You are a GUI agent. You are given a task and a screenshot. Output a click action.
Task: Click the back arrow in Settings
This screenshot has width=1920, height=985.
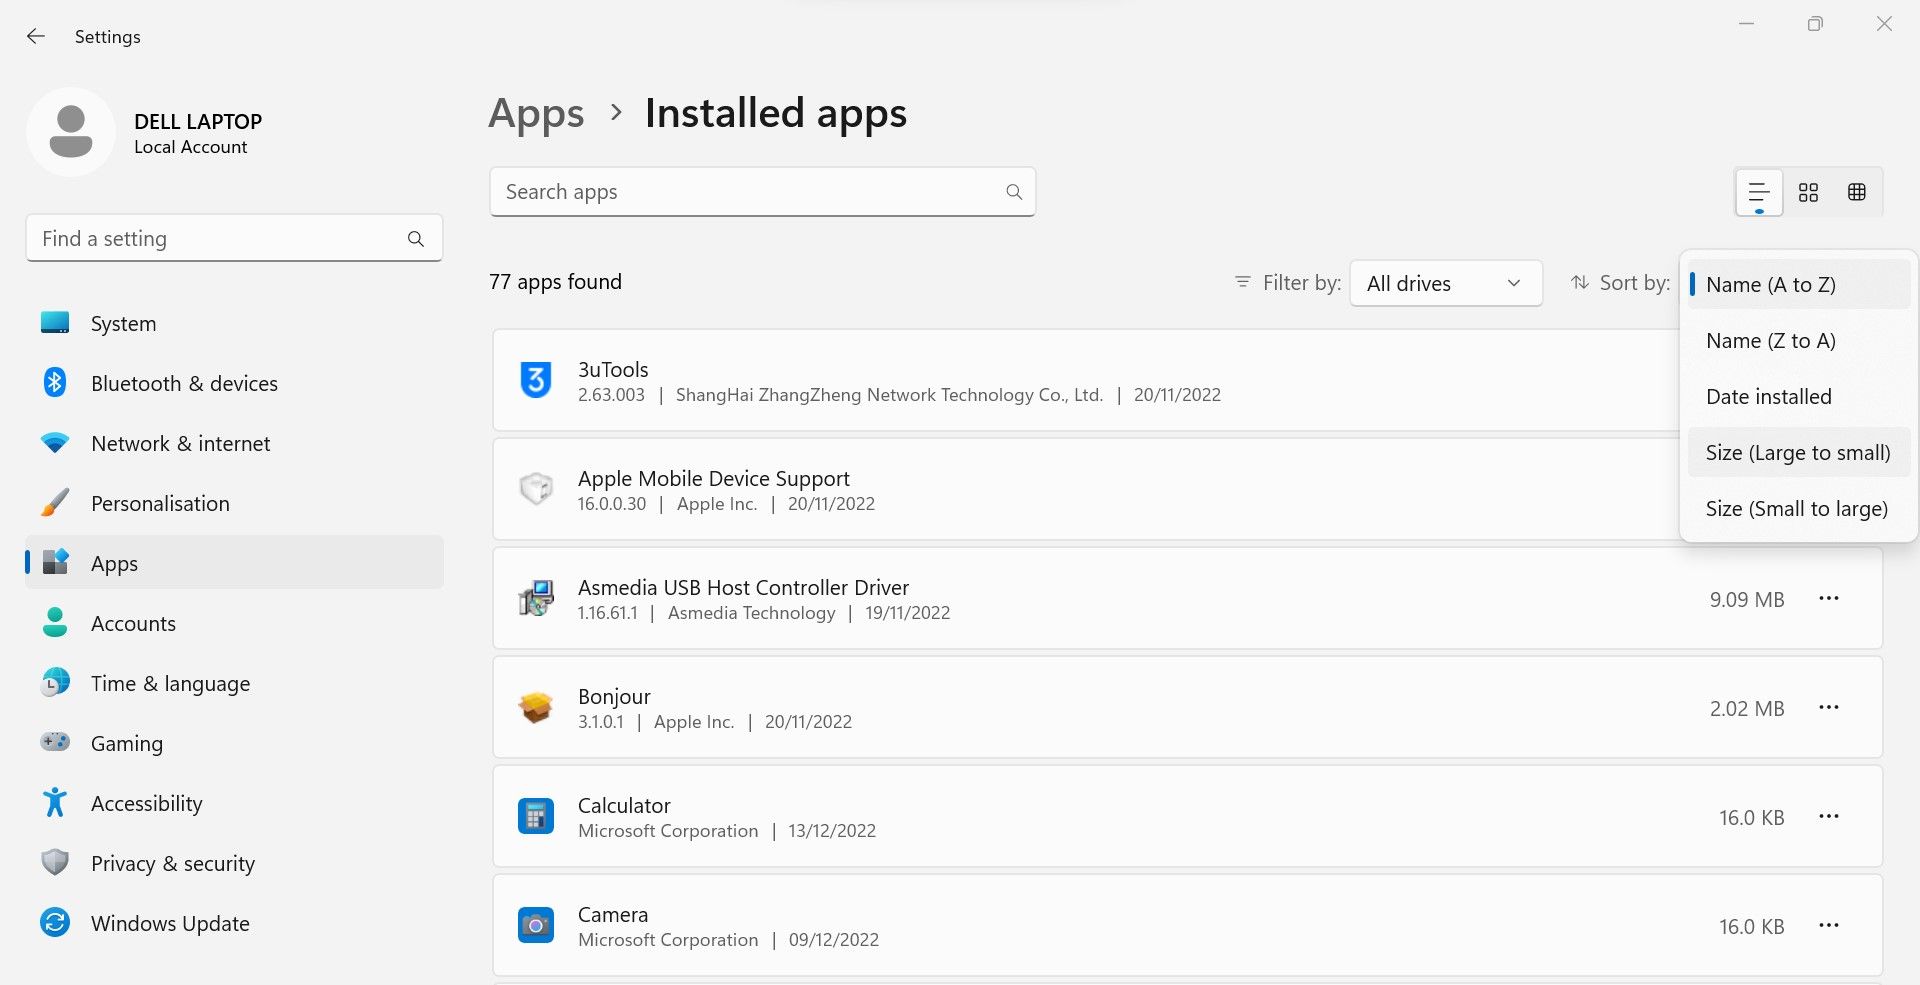tap(36, 36)
